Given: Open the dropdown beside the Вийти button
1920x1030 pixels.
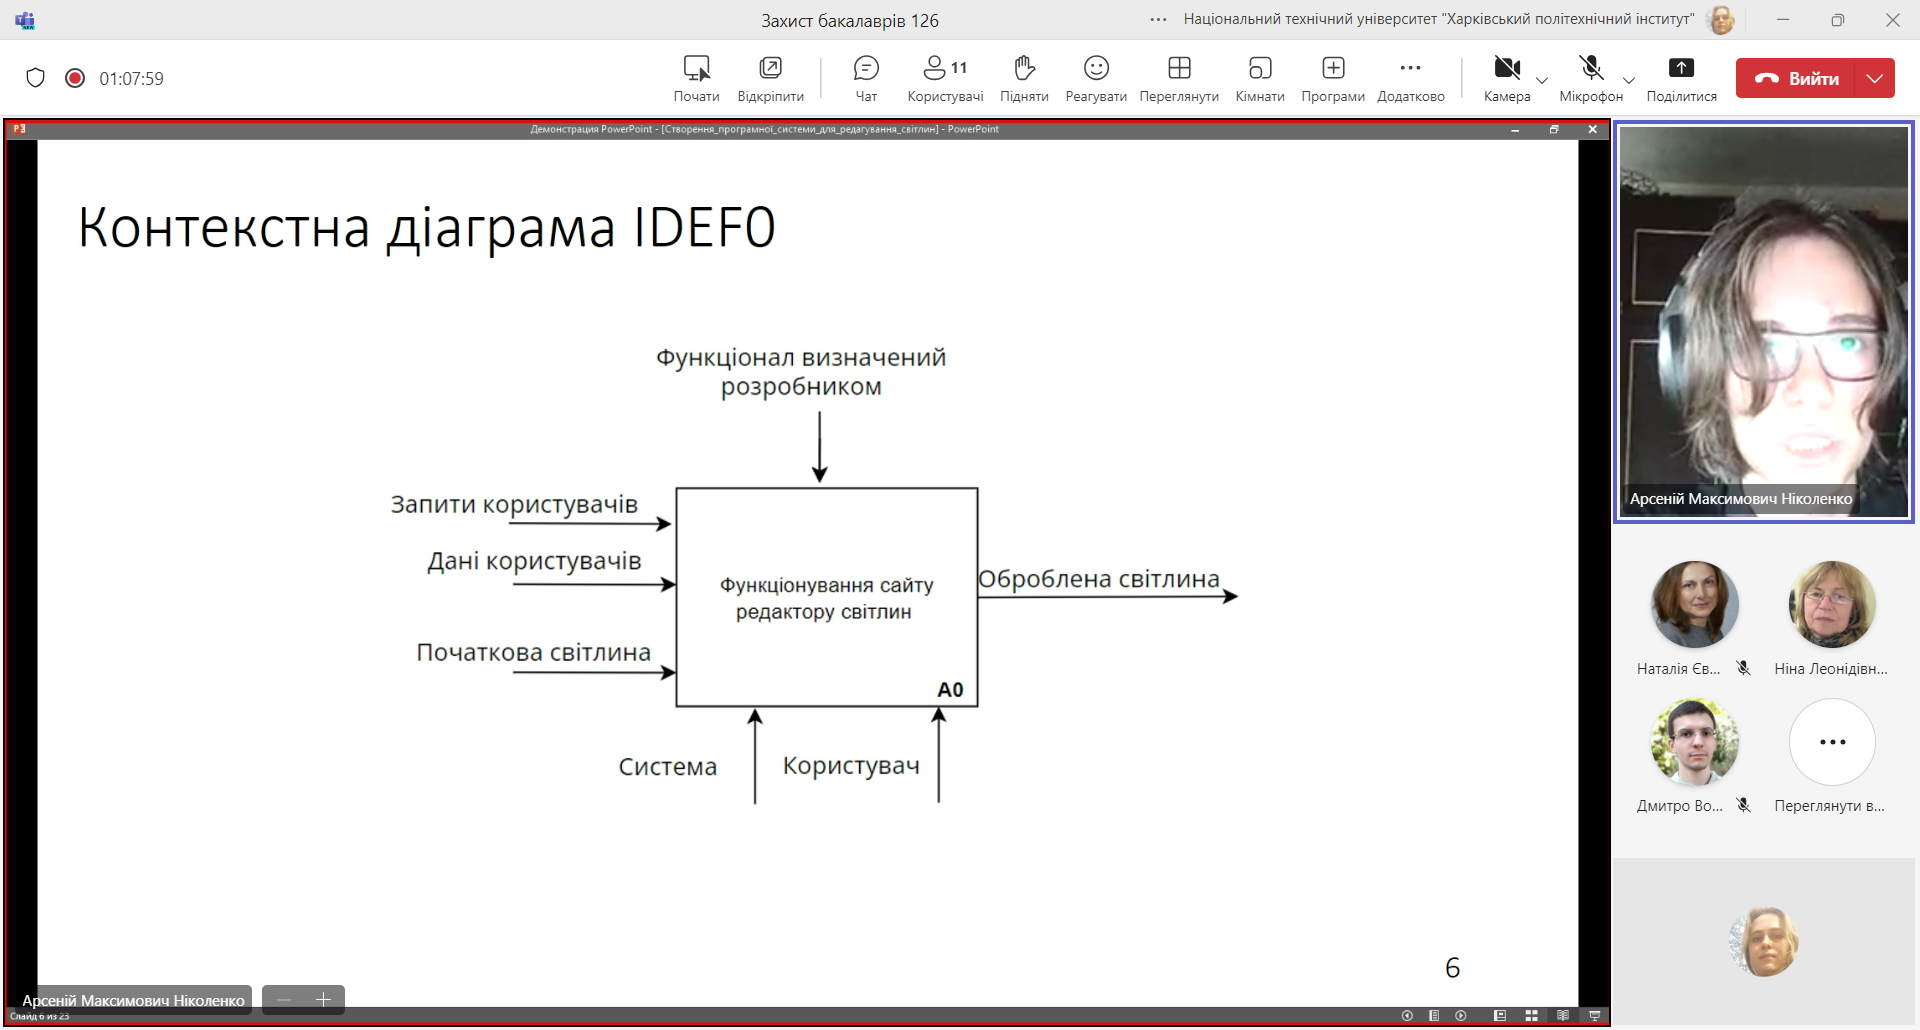Looking at the screenshot, I should (x=1875, y=78).
